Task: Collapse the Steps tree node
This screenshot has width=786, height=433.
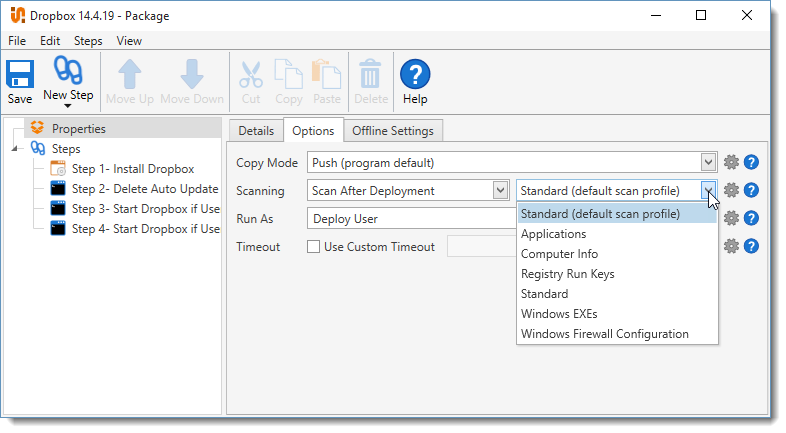Action: pos(16,149)
